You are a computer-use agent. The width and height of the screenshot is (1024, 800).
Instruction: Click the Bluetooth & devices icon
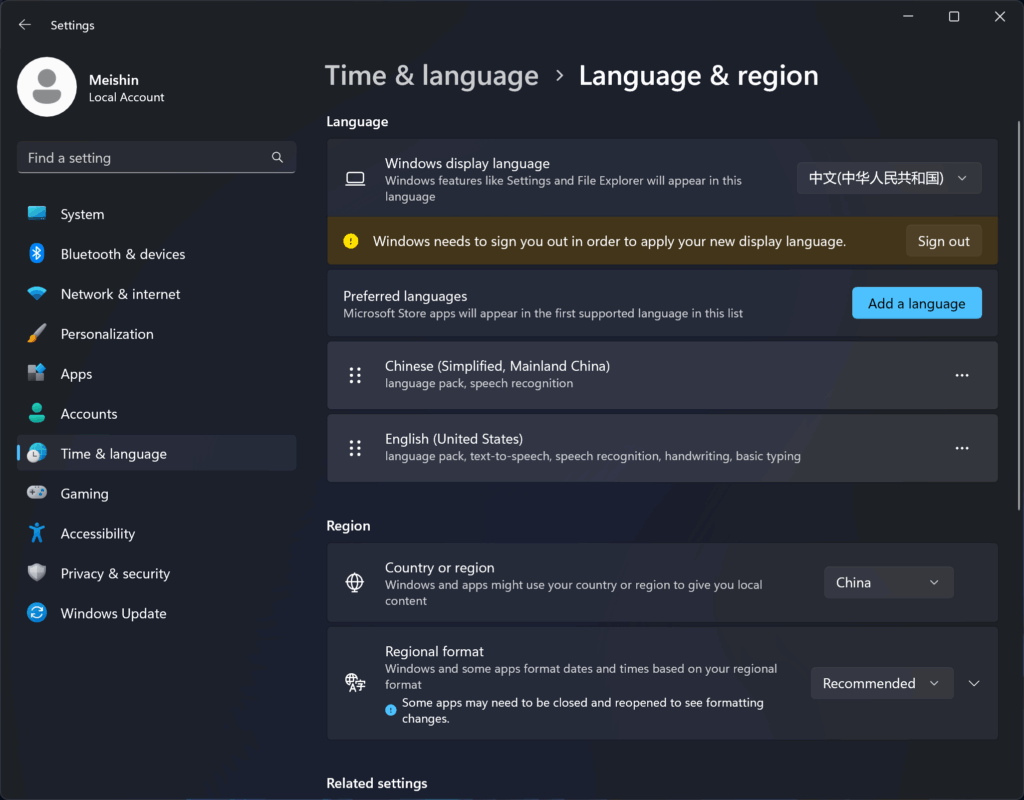pyautogui.click(x=37, y=254)
